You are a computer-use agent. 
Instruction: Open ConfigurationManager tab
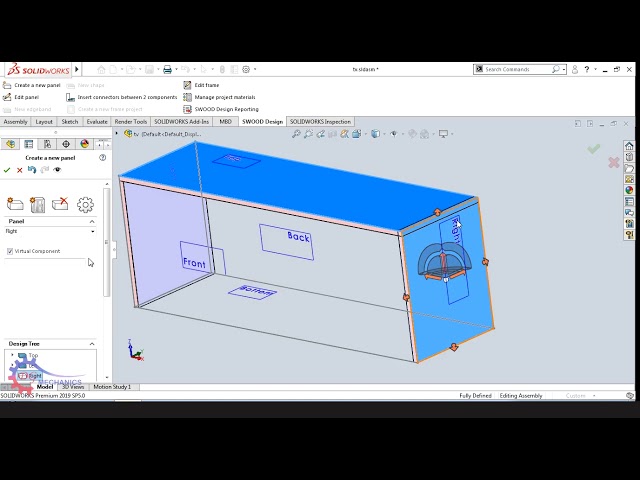click(x=47, y=144)
